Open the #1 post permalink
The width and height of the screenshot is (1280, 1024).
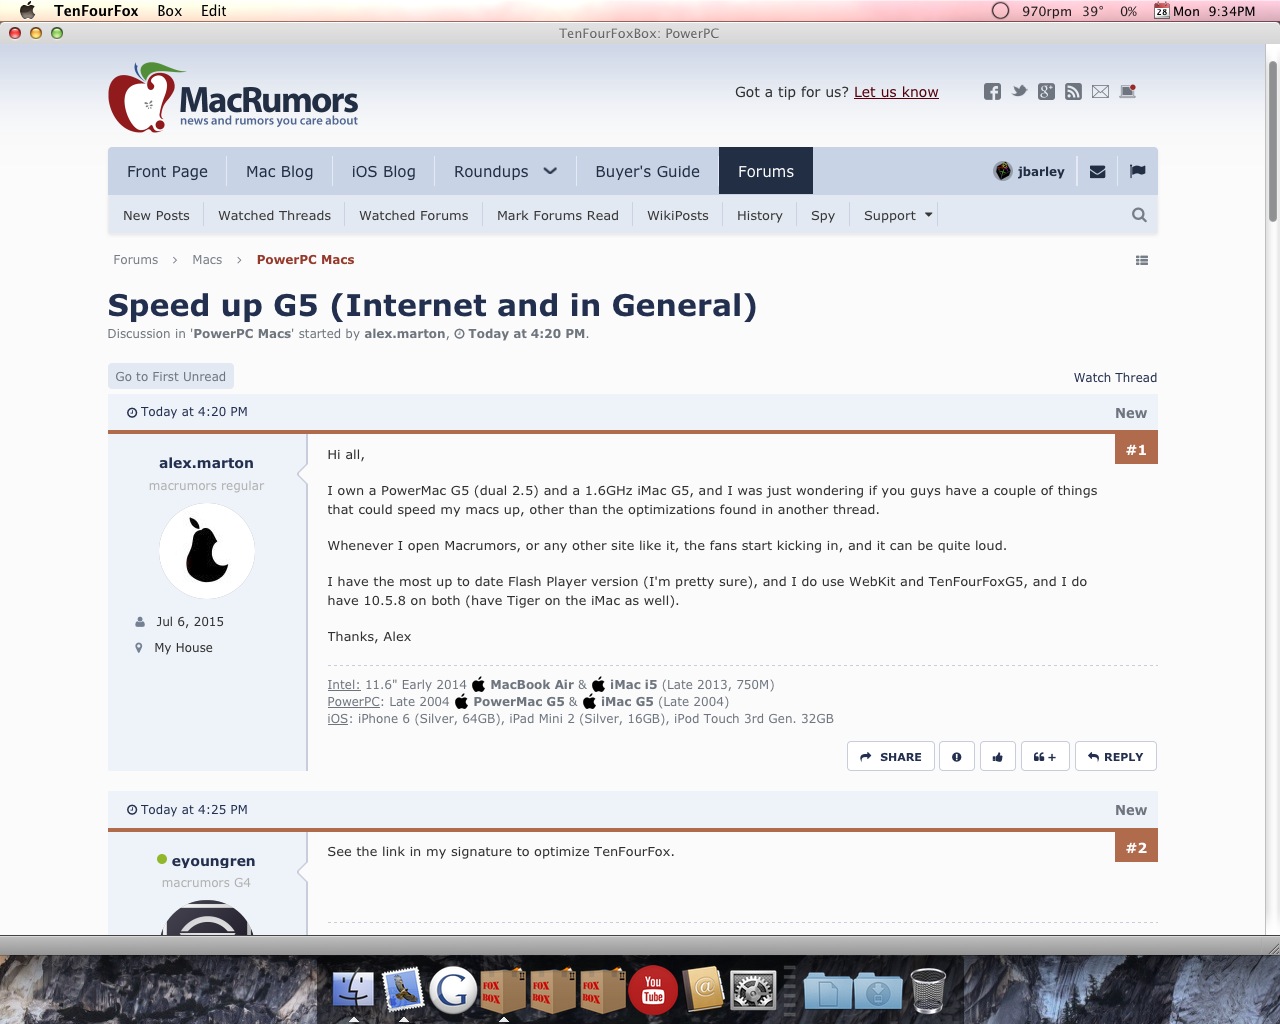pyautogui.click(x=1136, y=450)
